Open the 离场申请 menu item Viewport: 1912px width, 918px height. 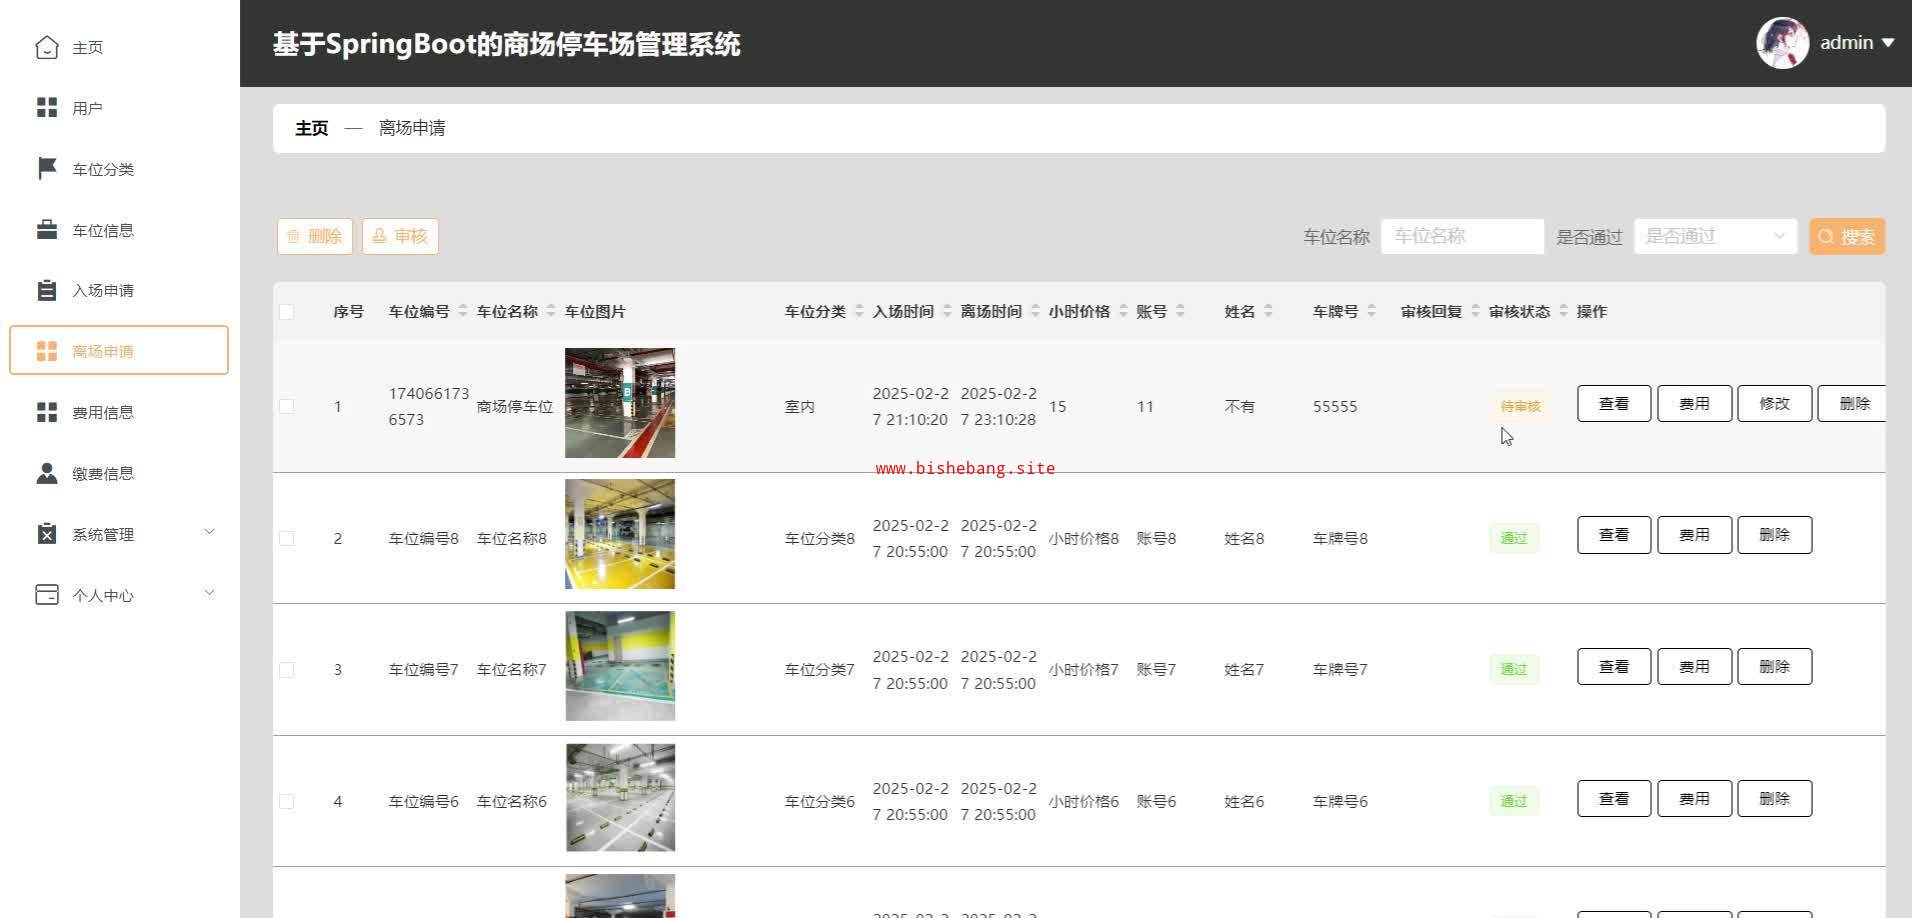tap(119, 351)
